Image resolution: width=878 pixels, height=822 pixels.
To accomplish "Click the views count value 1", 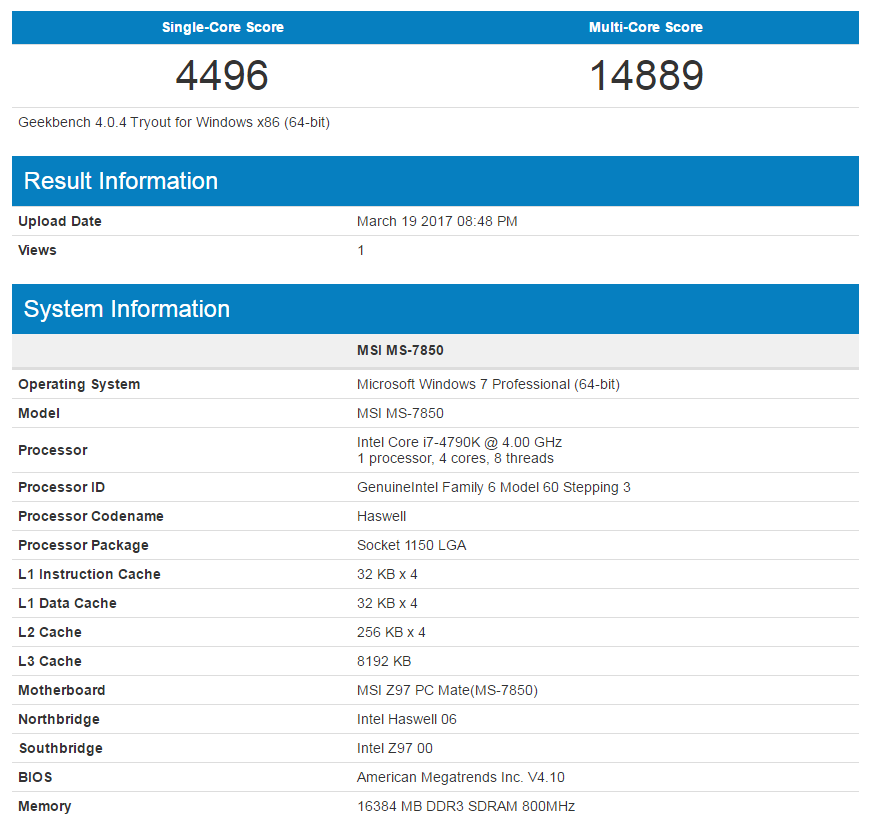I will click(x=361, y=250).
